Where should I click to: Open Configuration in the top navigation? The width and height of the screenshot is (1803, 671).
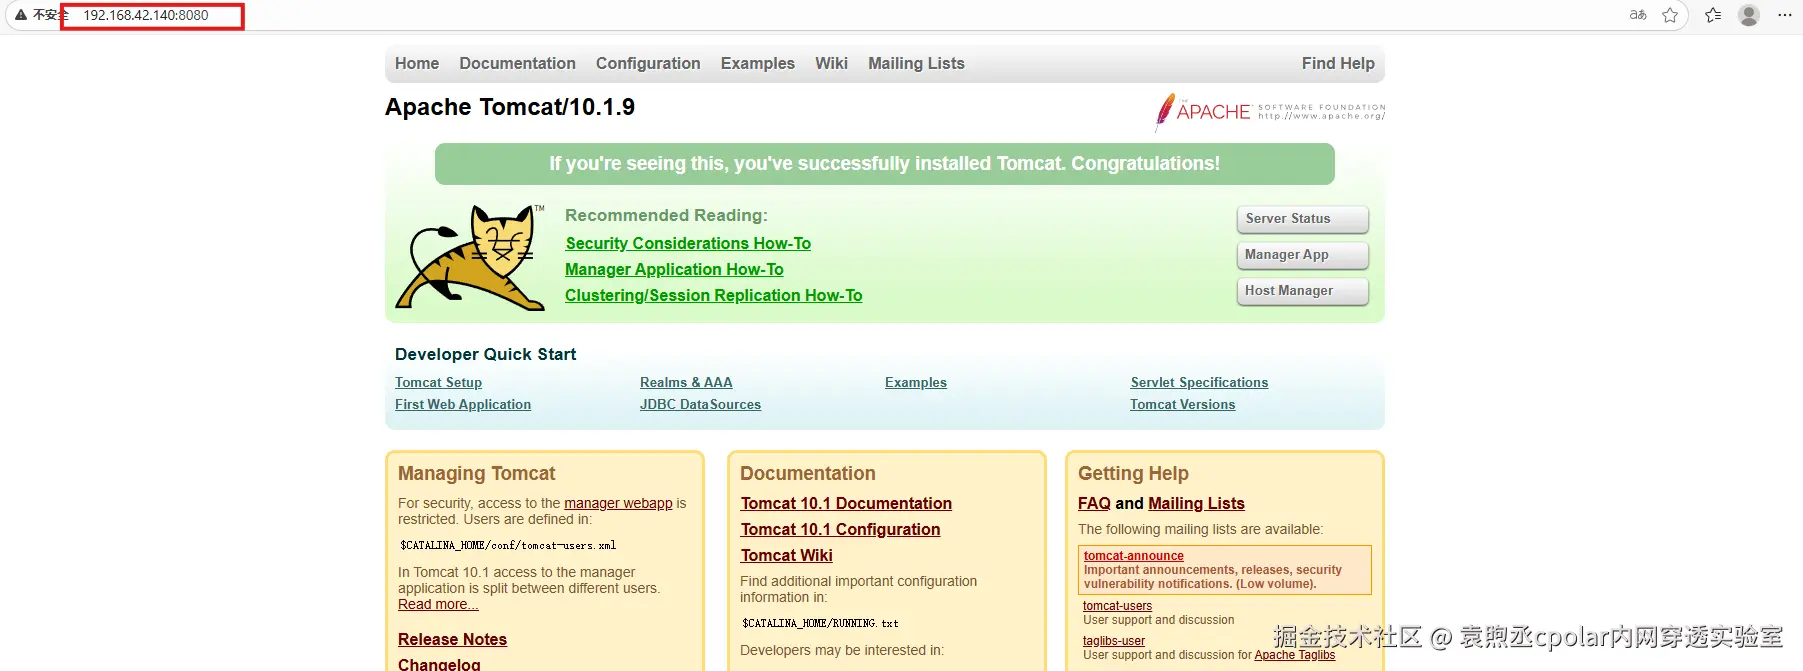tap(648, 63)
